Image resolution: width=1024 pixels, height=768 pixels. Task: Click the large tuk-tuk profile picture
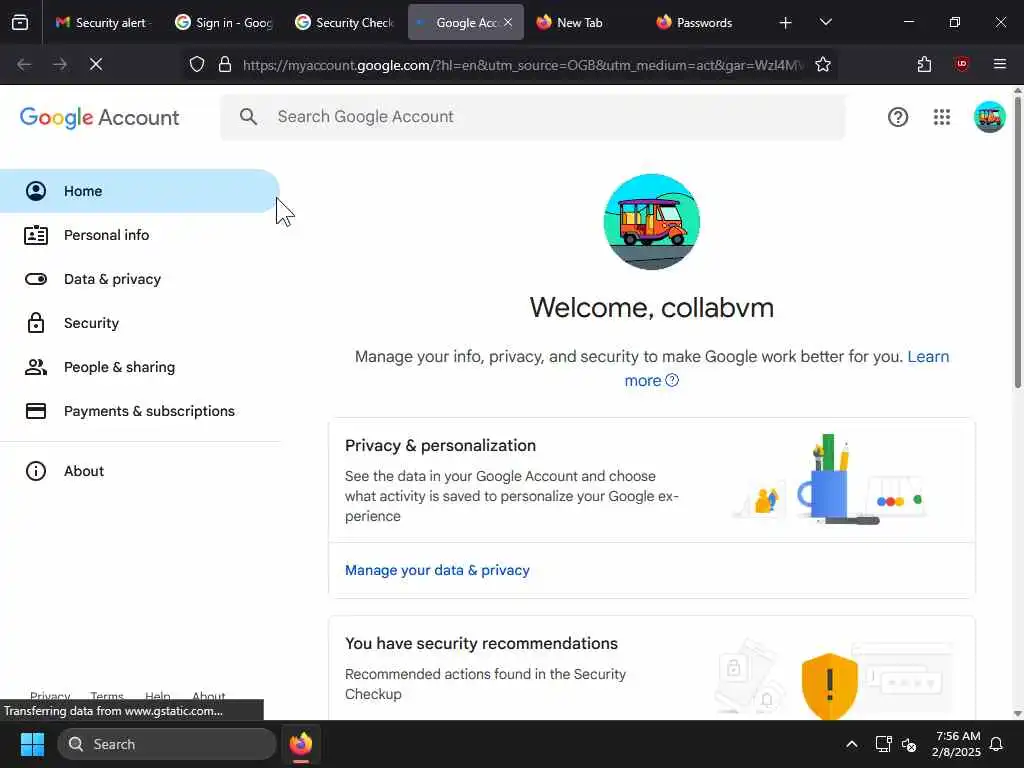(652, 221)
